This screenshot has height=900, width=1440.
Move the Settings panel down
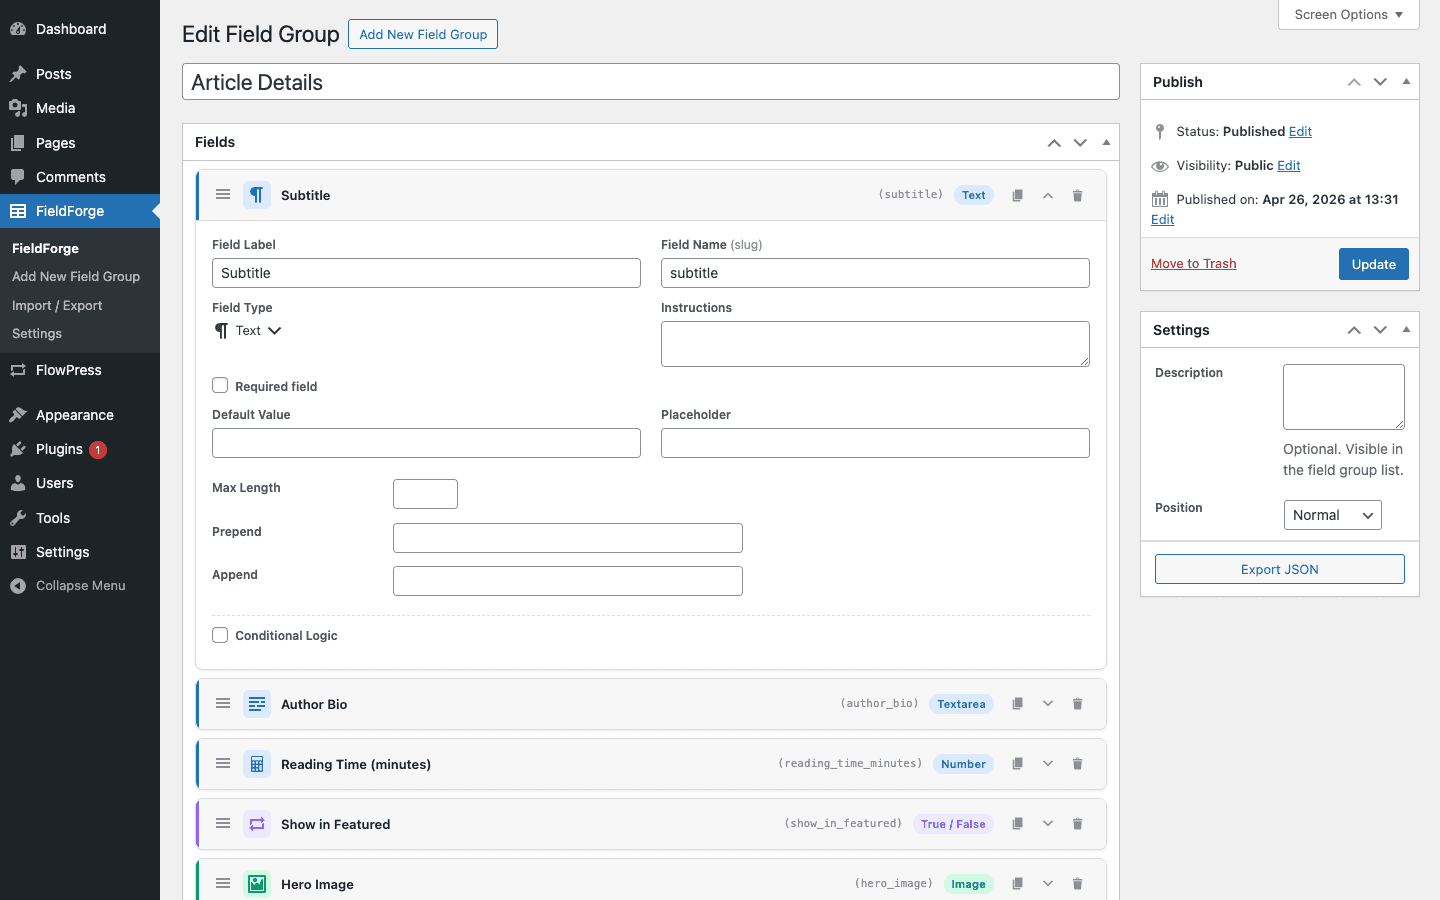(x=1380, y=330)
